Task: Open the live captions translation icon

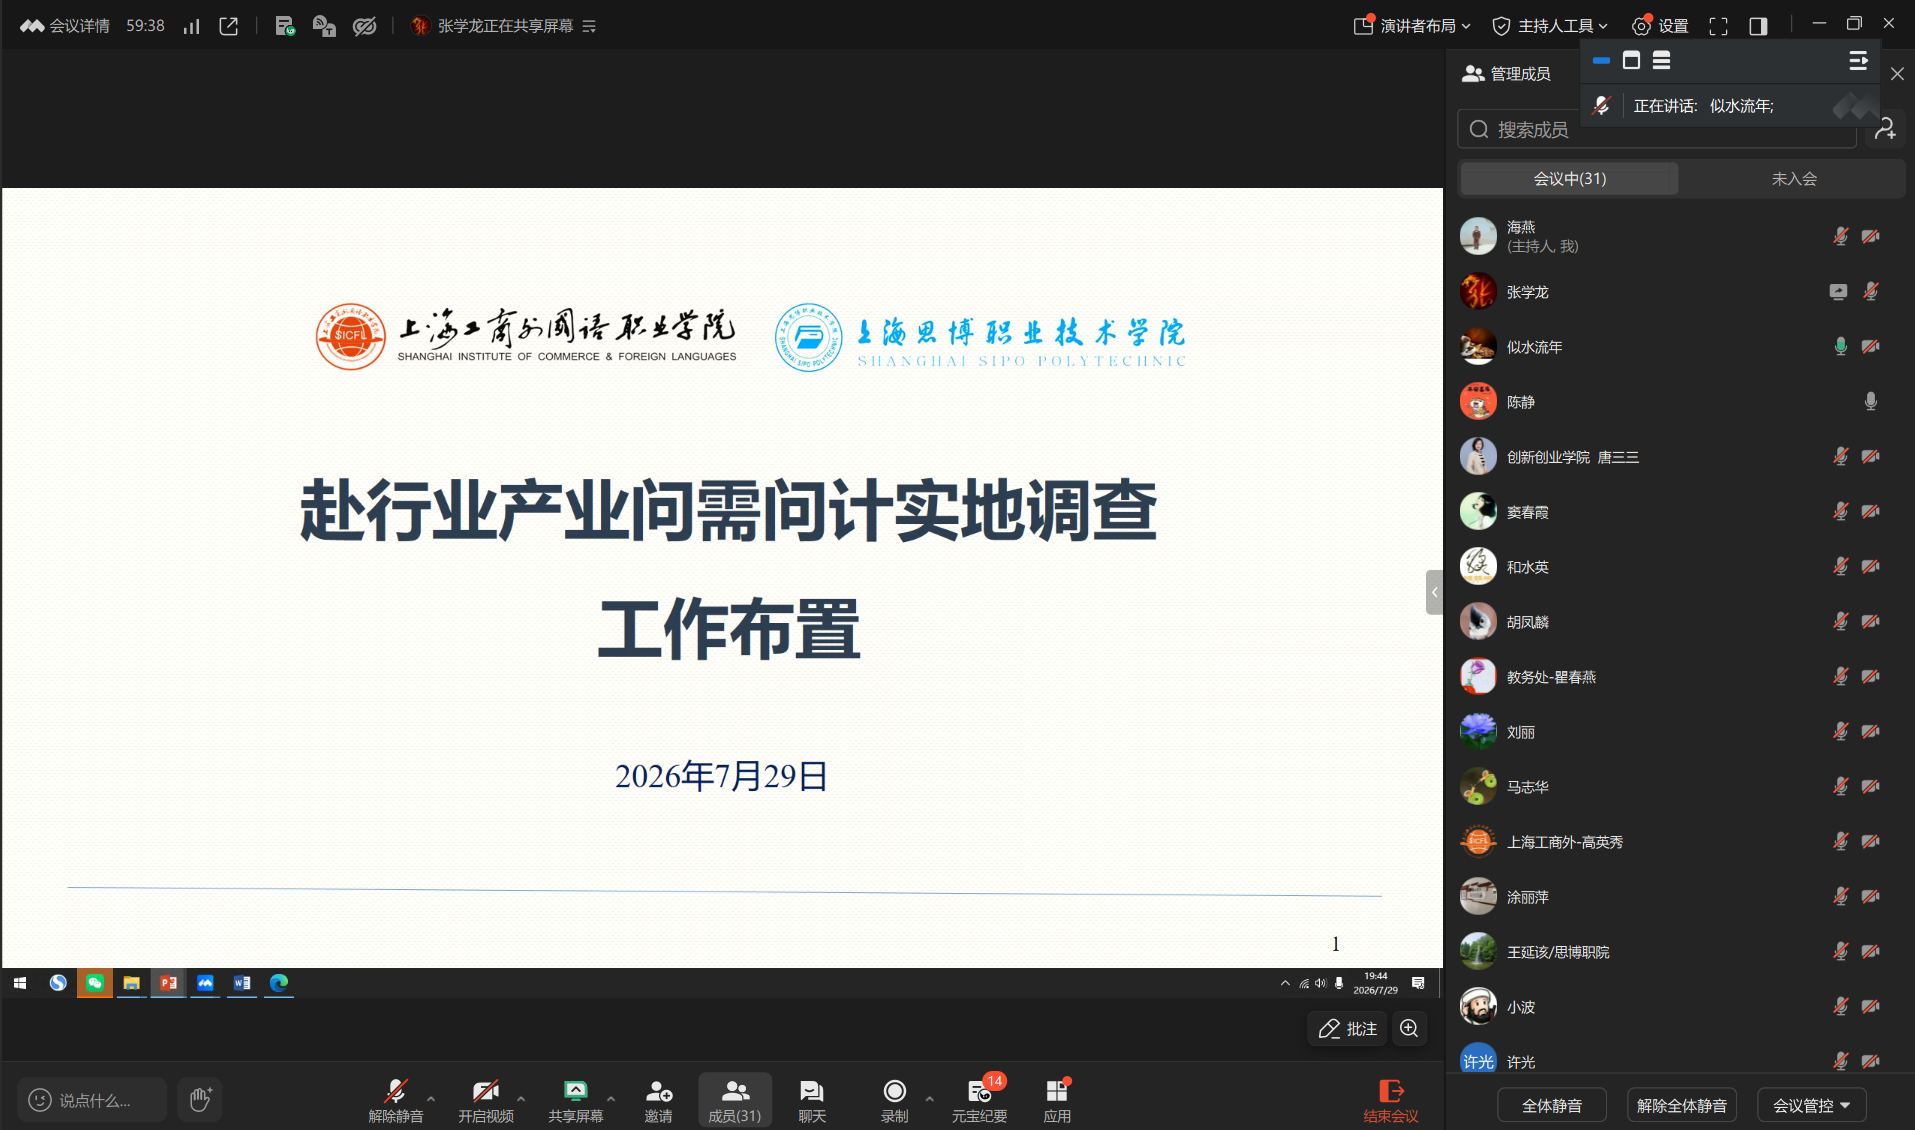Action: pyautogui.click(x=324, y=26)
